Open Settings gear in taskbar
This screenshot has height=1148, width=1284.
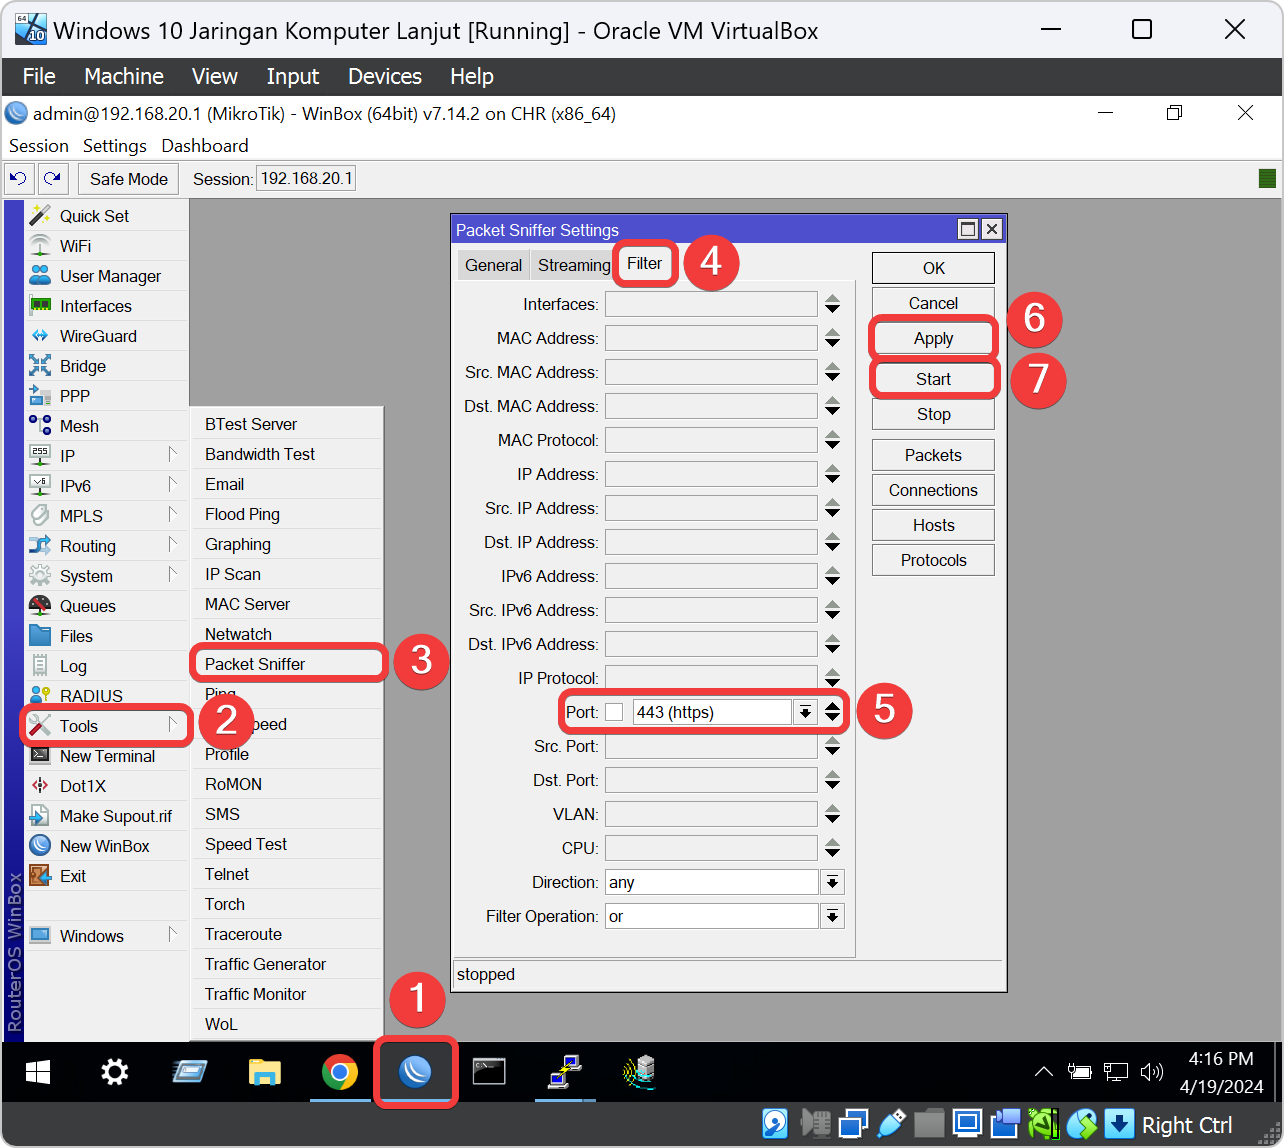115,1073
